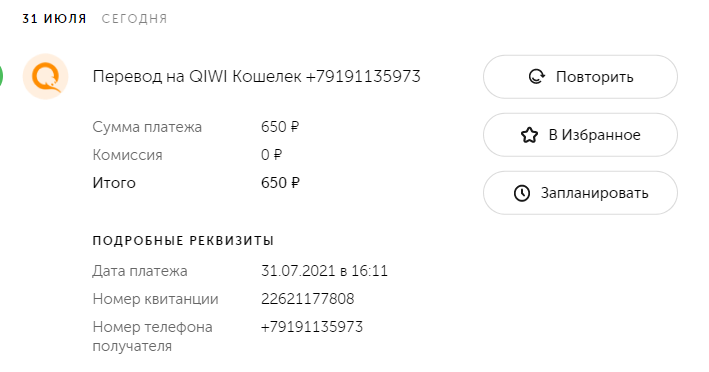Click the 31 ИЮЛЯ date header
The height and width of the screenshot is (372, 709).
(x=54, y=19)
